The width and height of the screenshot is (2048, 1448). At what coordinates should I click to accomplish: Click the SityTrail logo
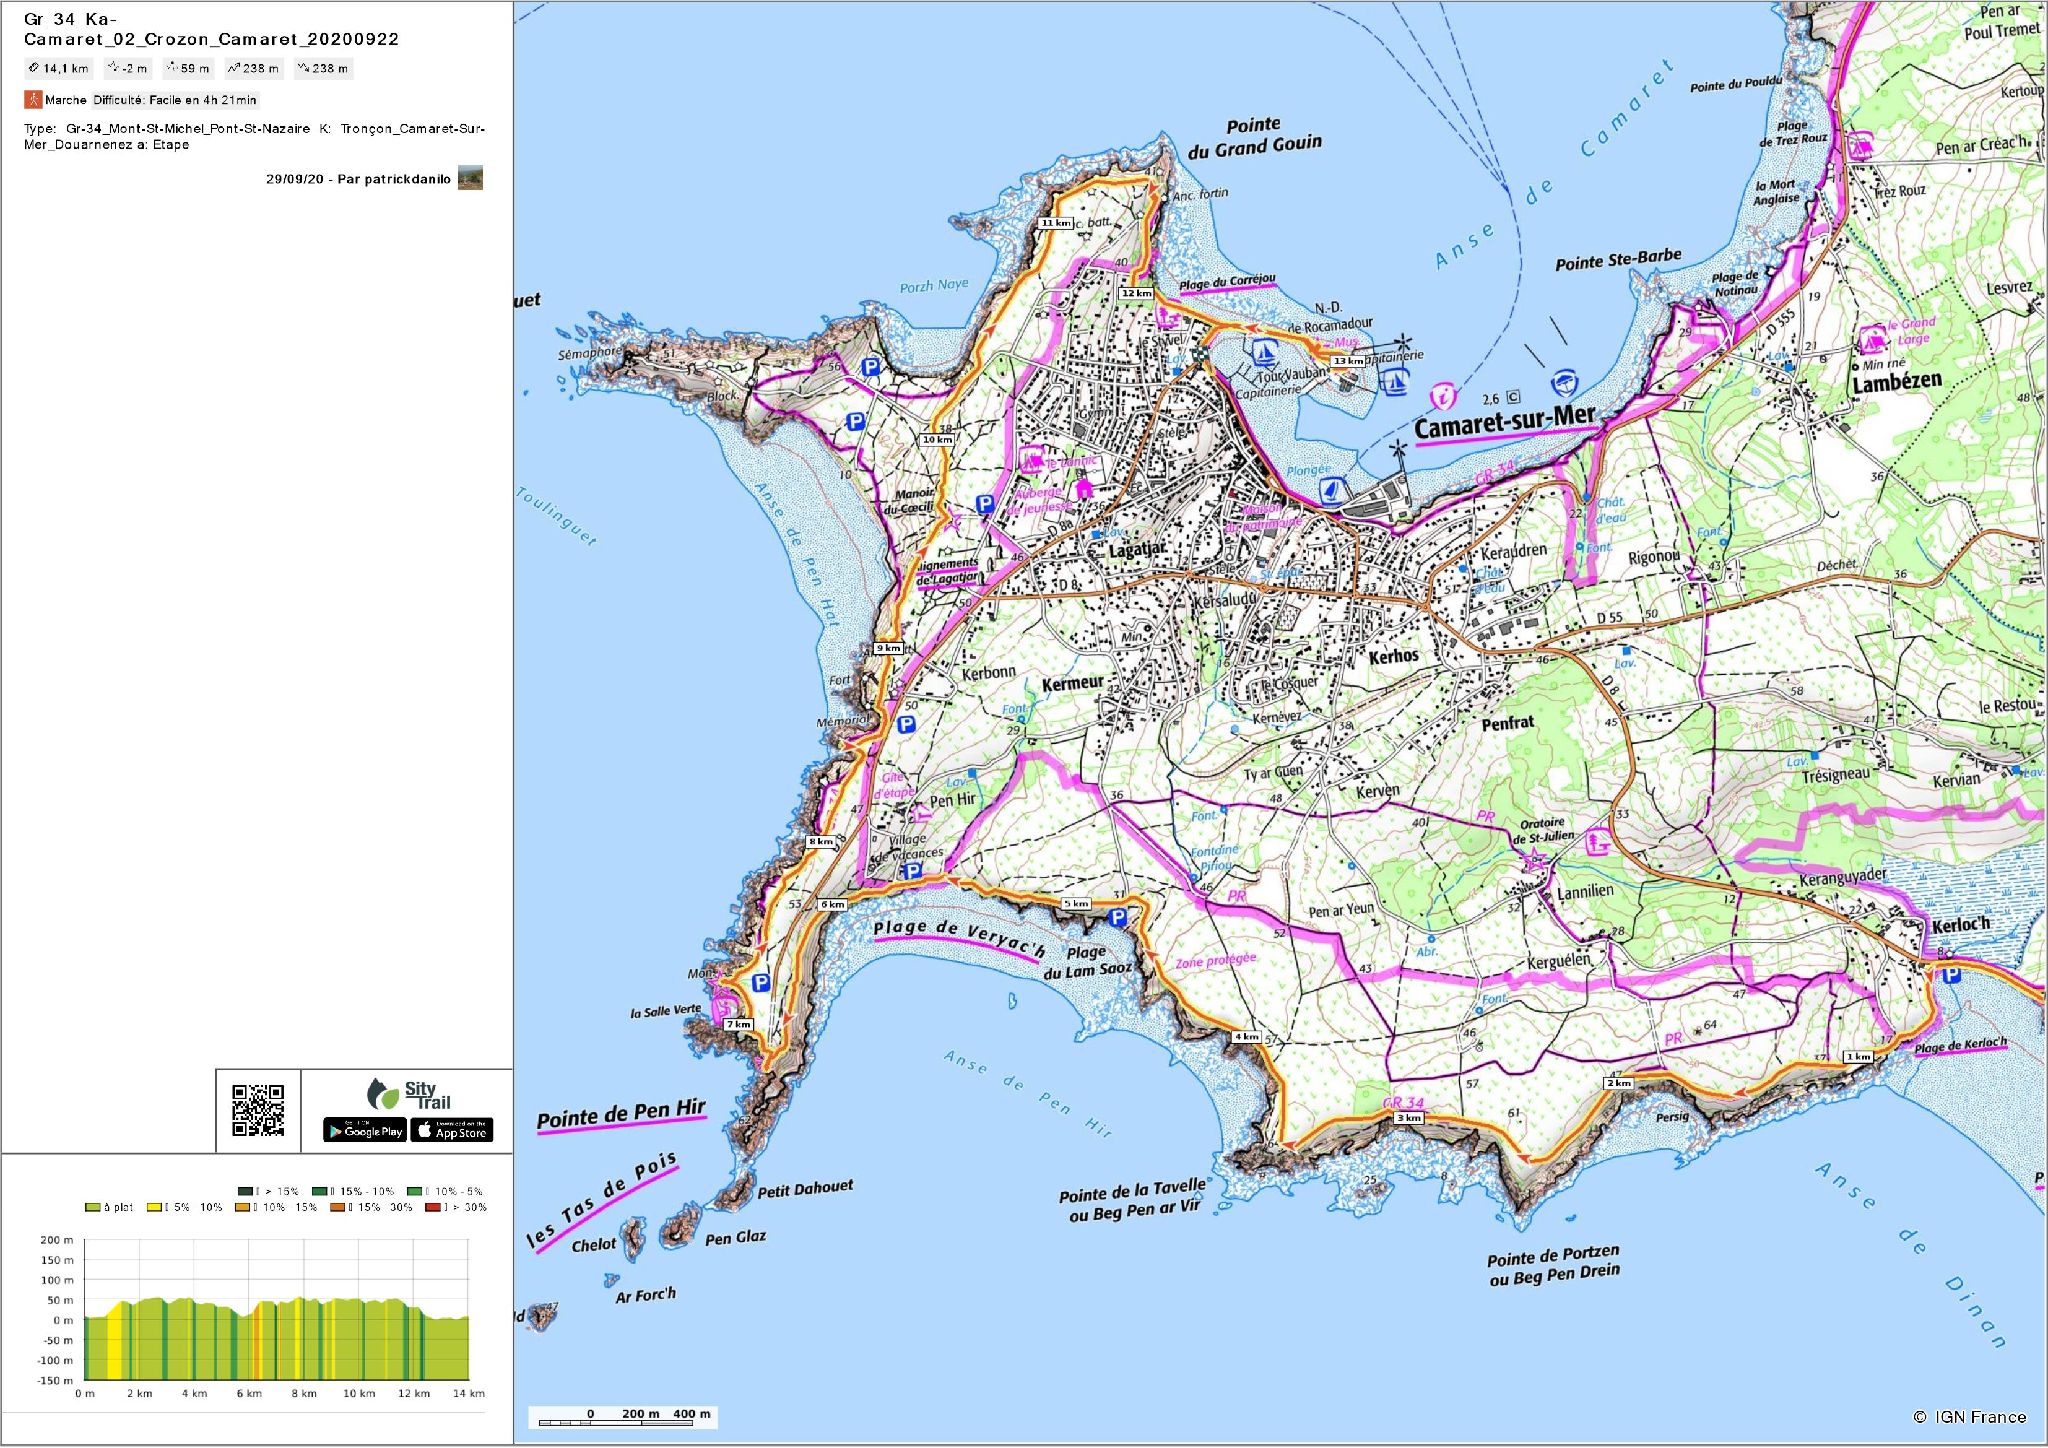(x=410, y=1094)
